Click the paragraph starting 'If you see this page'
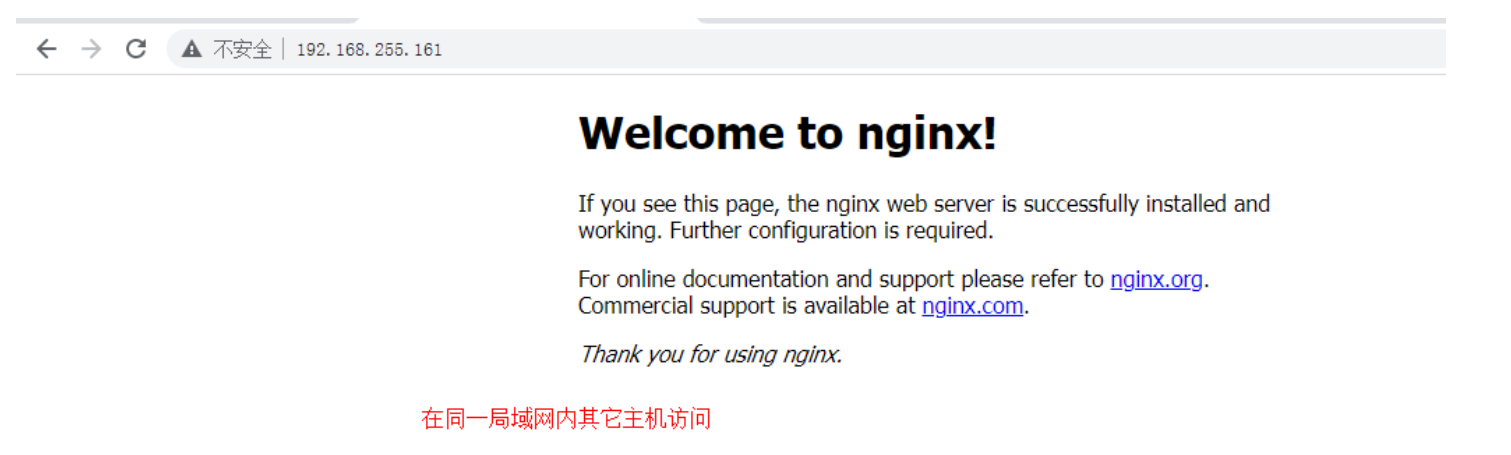The width and height of the screenshot is (1511, 455). pos(924,217)
